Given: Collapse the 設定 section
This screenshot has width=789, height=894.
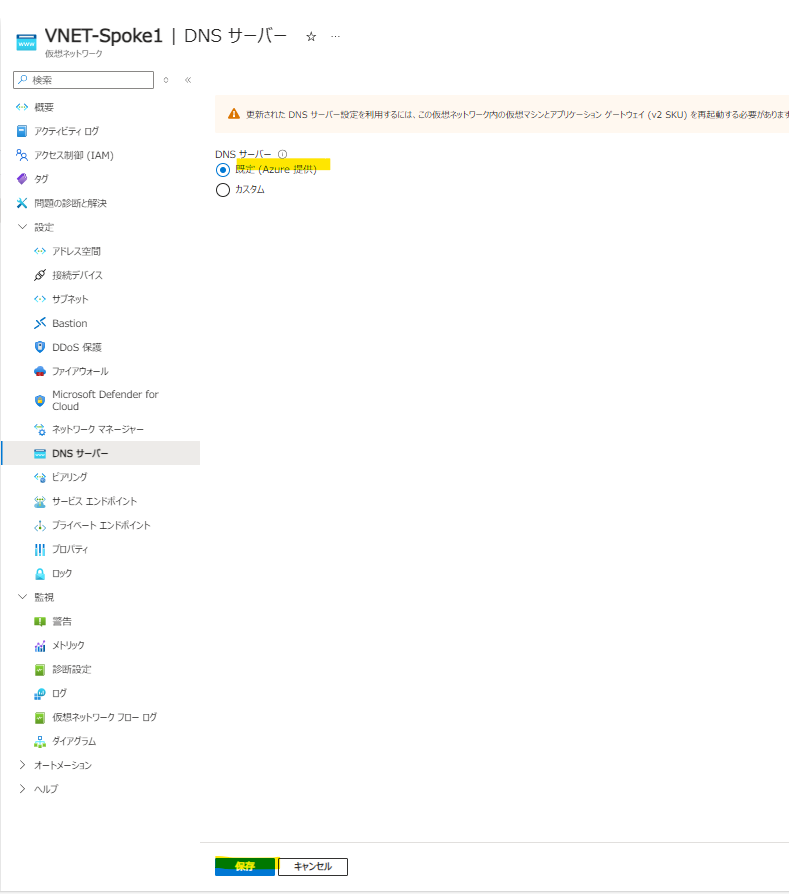Looking at the screenshot, I should point(22,227).
